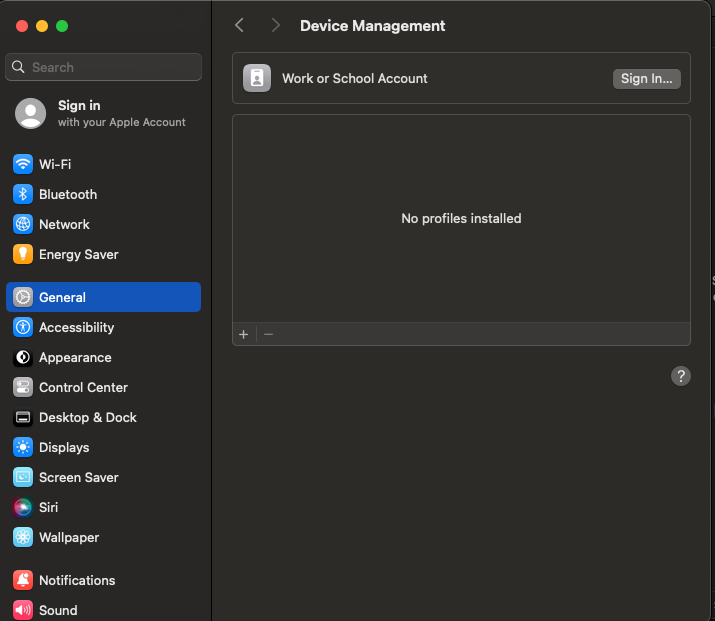Viewport: 715px width, 621px height.
Task: Select the Screen Saver label
Action: point(79,477)
